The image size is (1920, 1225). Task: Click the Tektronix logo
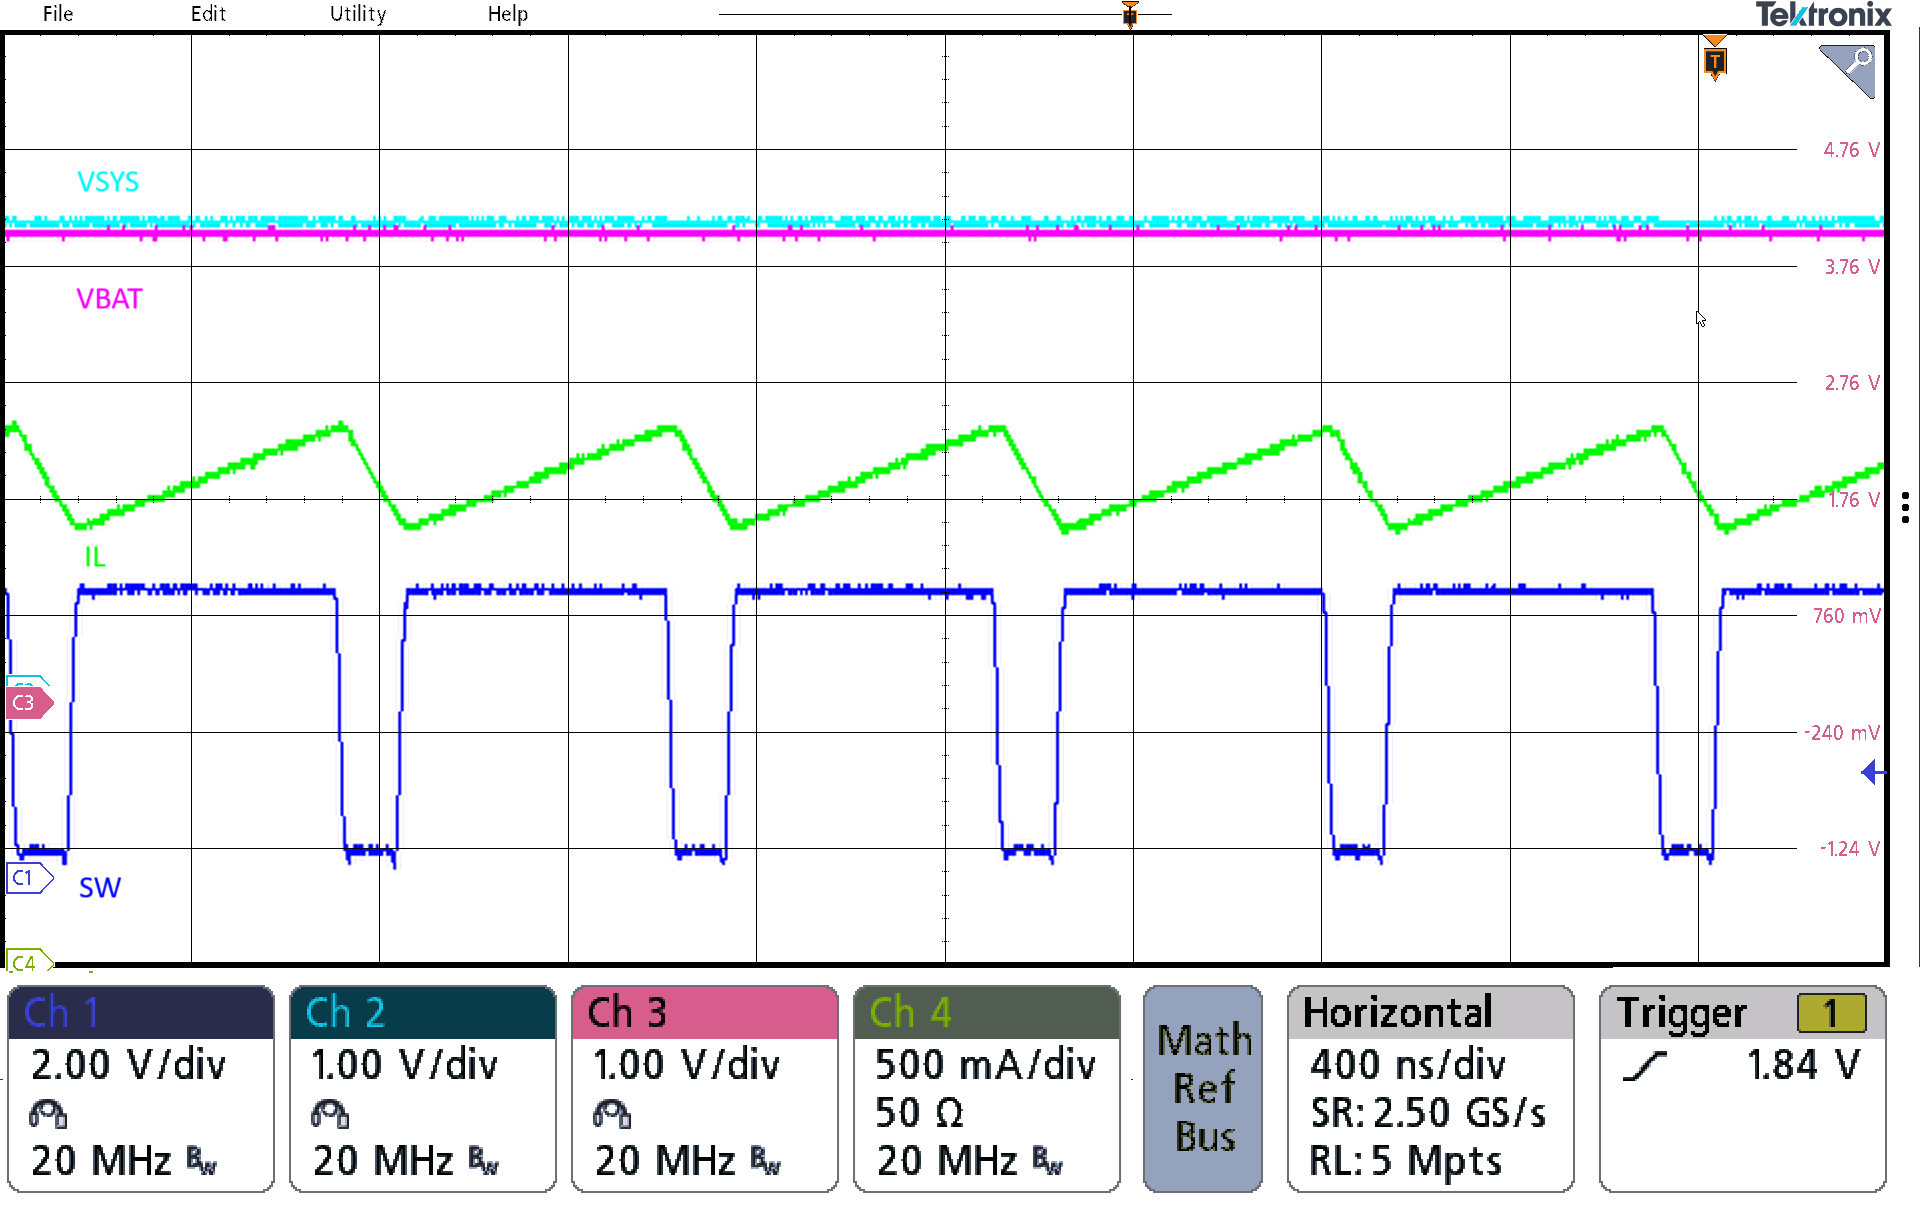point(1823,15)
